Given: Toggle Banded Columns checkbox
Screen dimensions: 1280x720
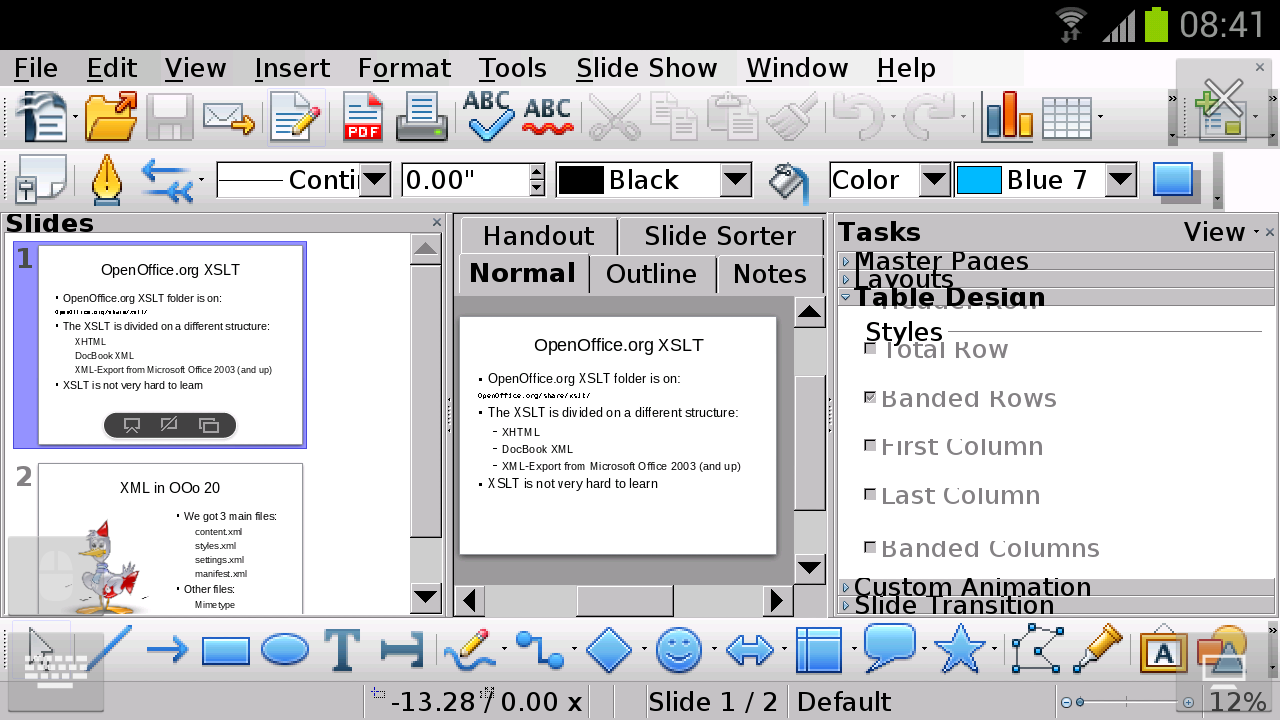Looking at the screenshot, I should pos(870,548).
